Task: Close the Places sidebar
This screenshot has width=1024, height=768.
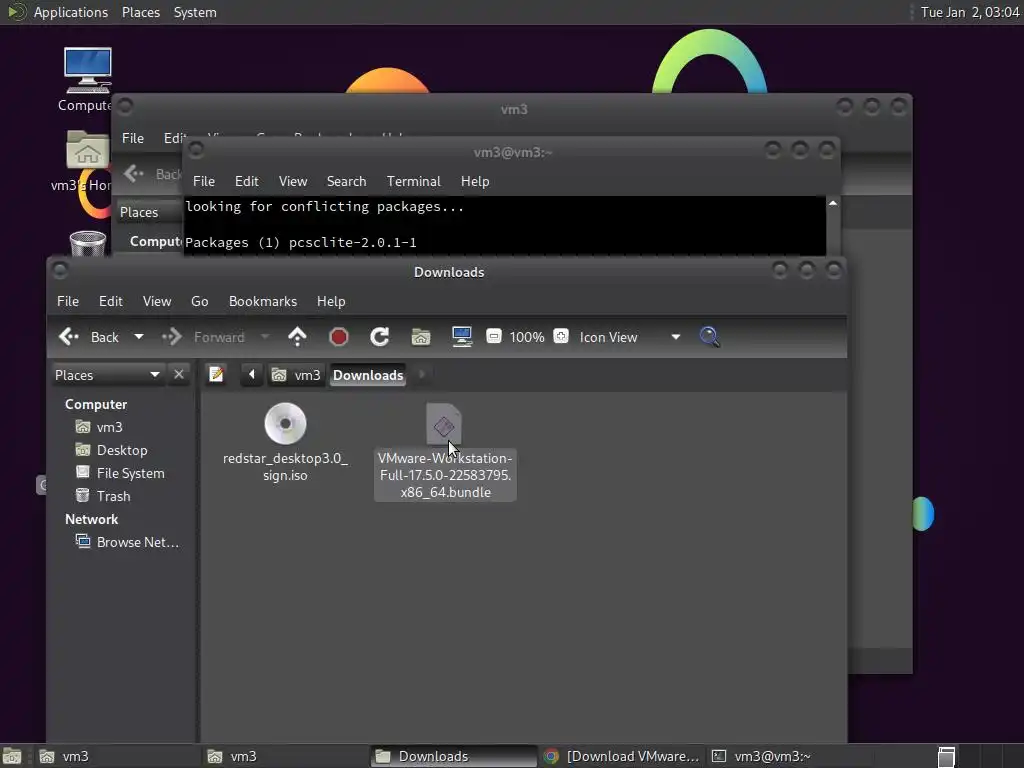Action: click(x=179, y=375)
